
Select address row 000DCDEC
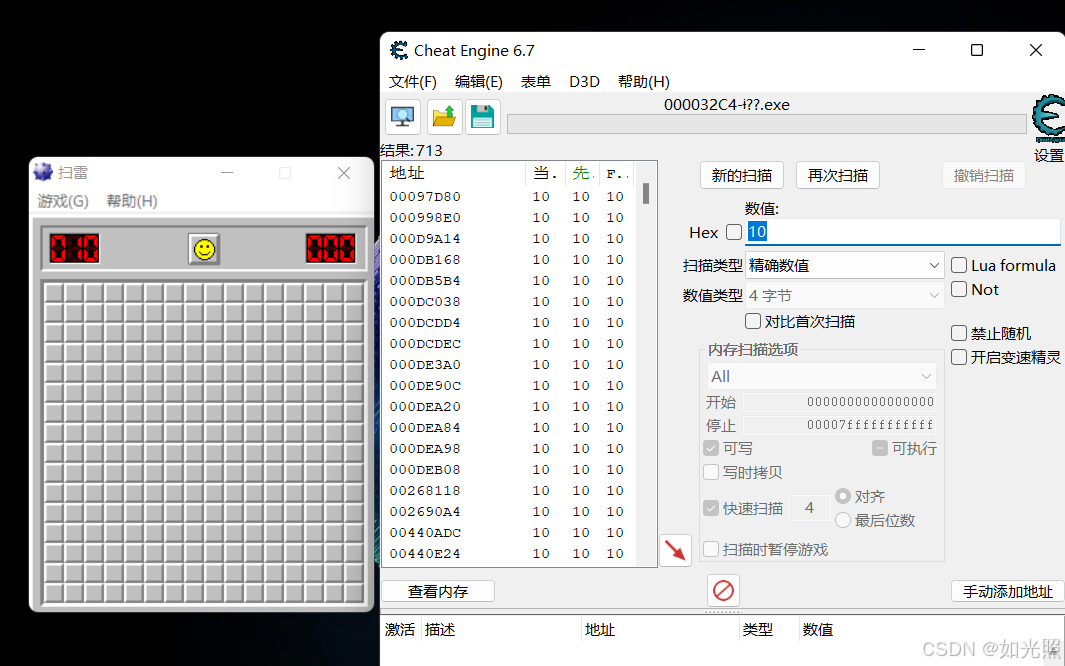tap(511, 344)
